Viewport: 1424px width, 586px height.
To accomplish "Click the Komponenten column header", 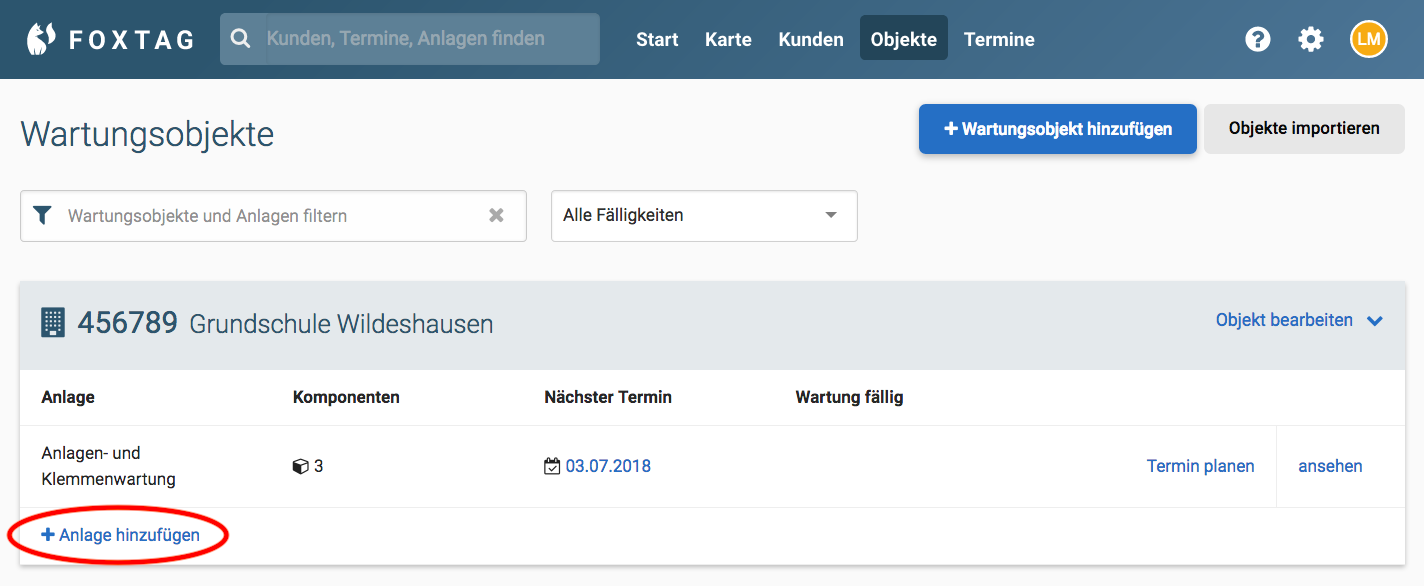I will tap(346, 397).
